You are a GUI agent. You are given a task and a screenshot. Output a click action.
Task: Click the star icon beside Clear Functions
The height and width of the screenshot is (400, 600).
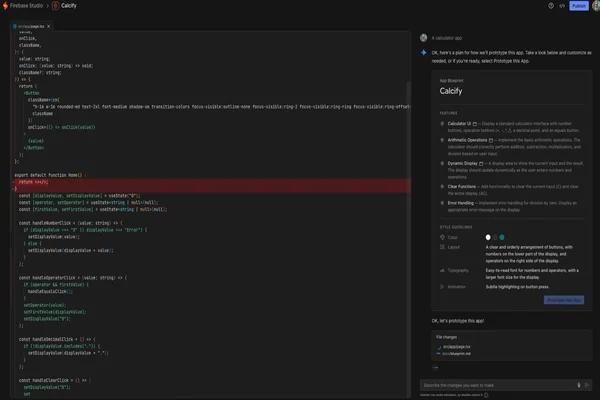pos(442,187)
